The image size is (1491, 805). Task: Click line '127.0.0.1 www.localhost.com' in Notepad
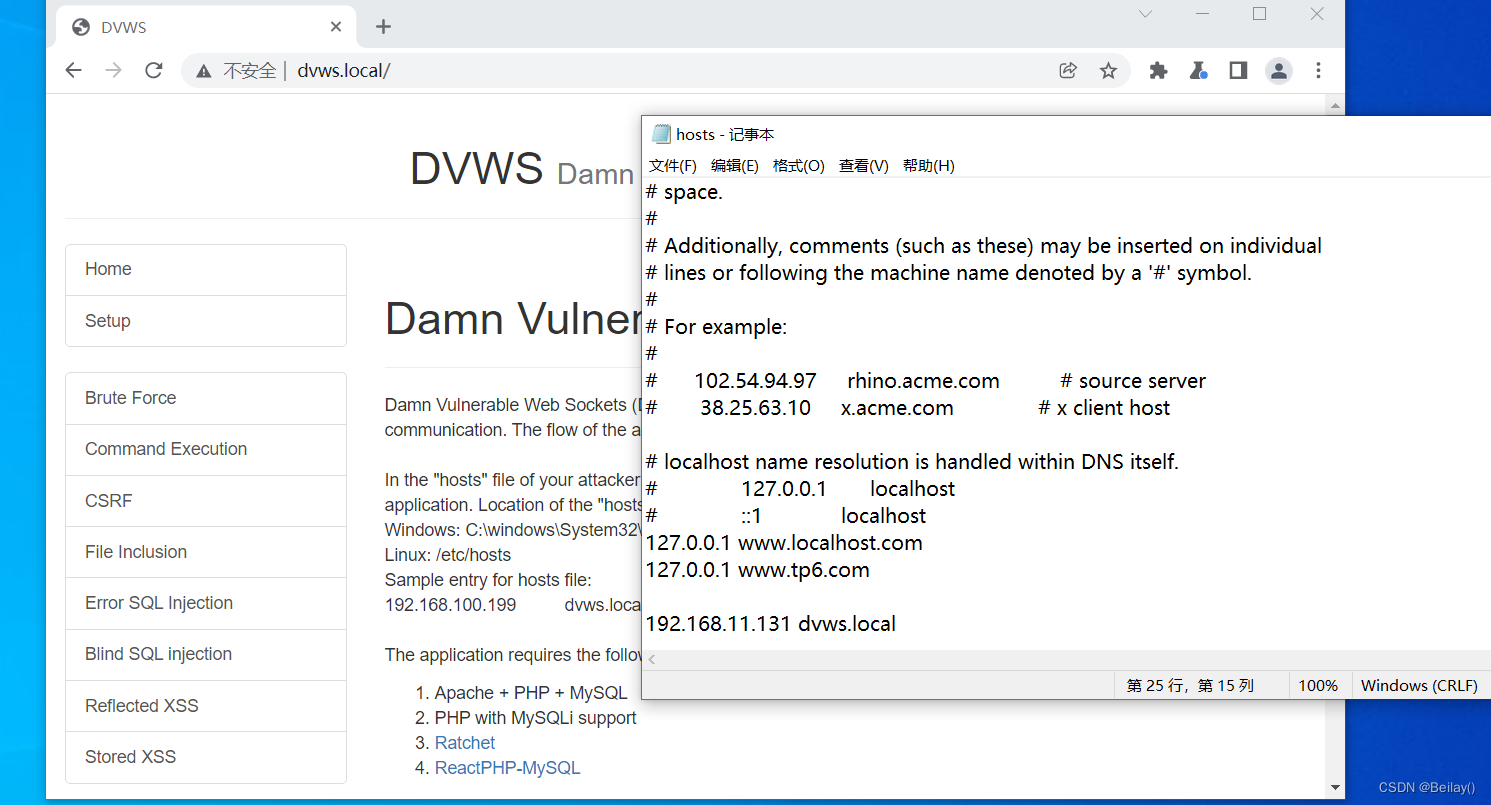pyautogui.click(x=784, y=543)
